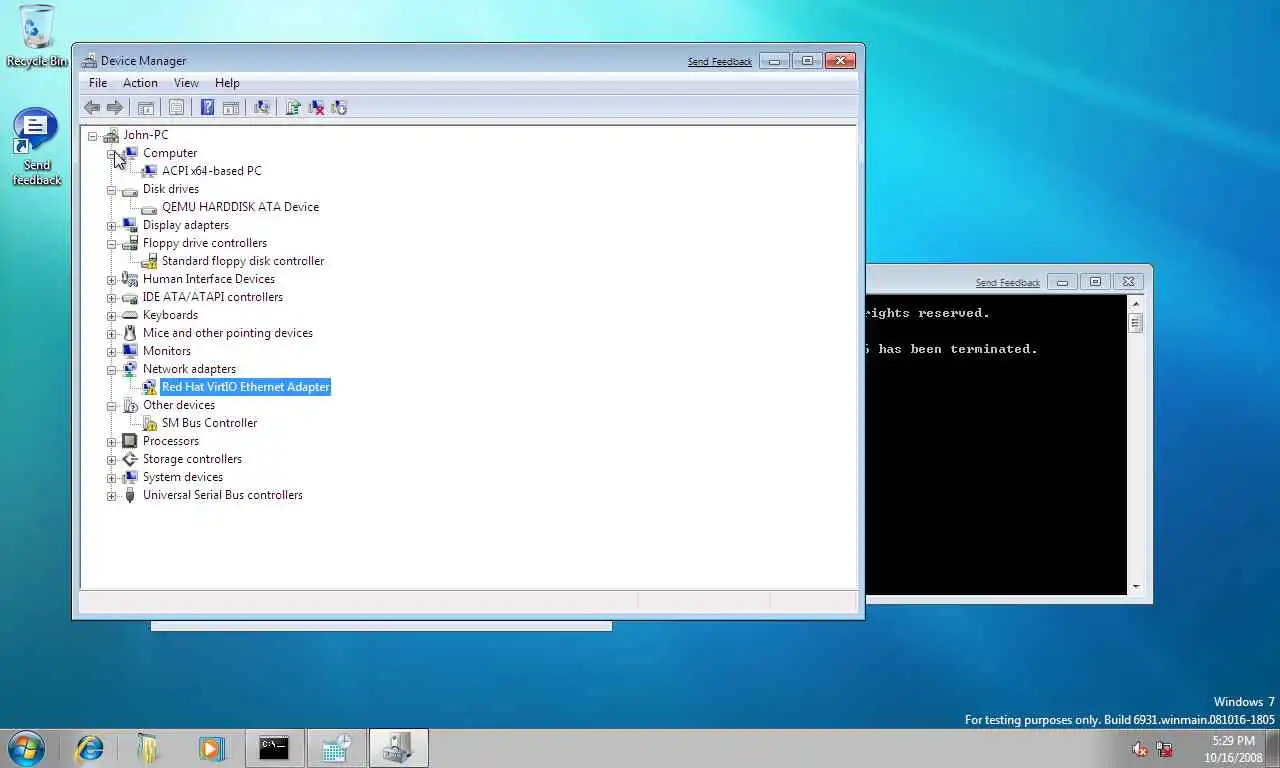Click the Display adapters monitor icon
The width and height of the screenshot is (1280, 768).
(x=130, y=225)
